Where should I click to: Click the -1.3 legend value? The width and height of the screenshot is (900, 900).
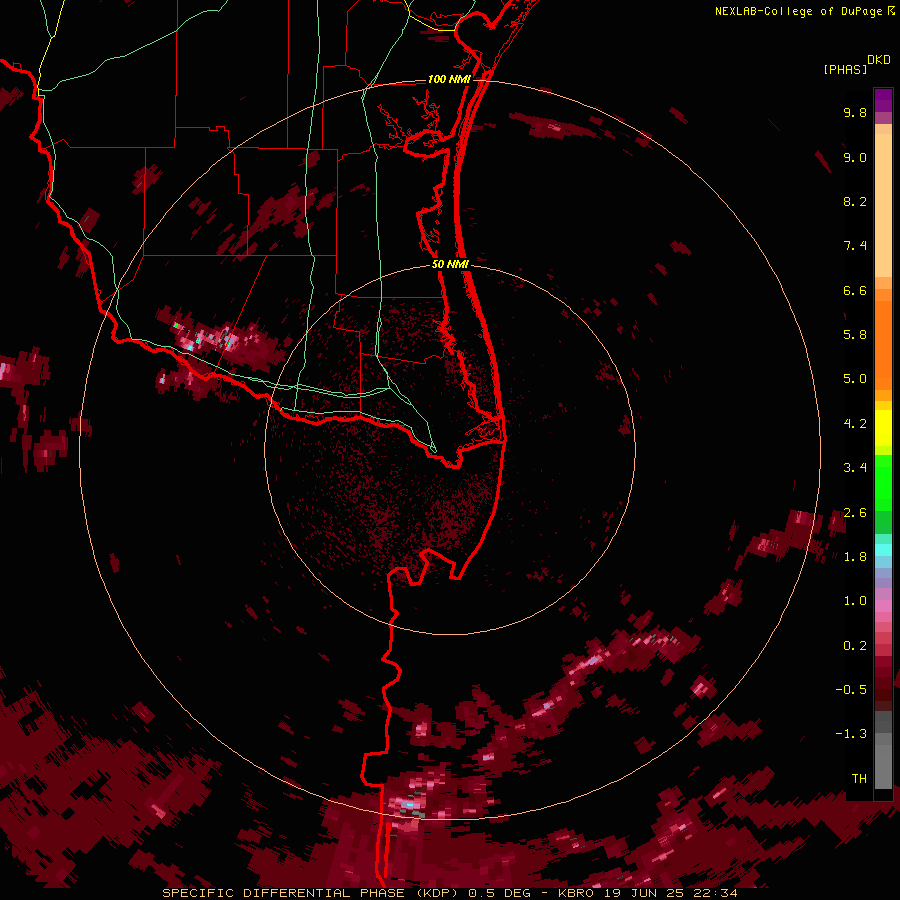851,734
